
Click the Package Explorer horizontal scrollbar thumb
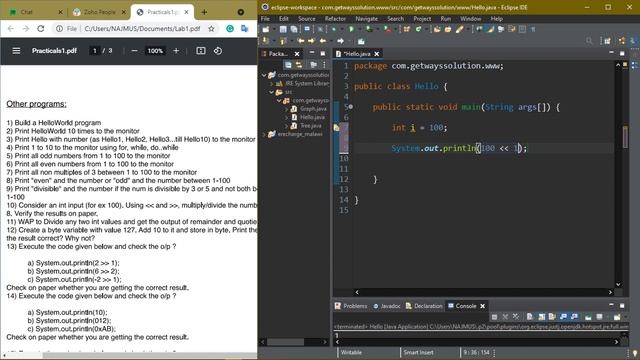point(285,342)
